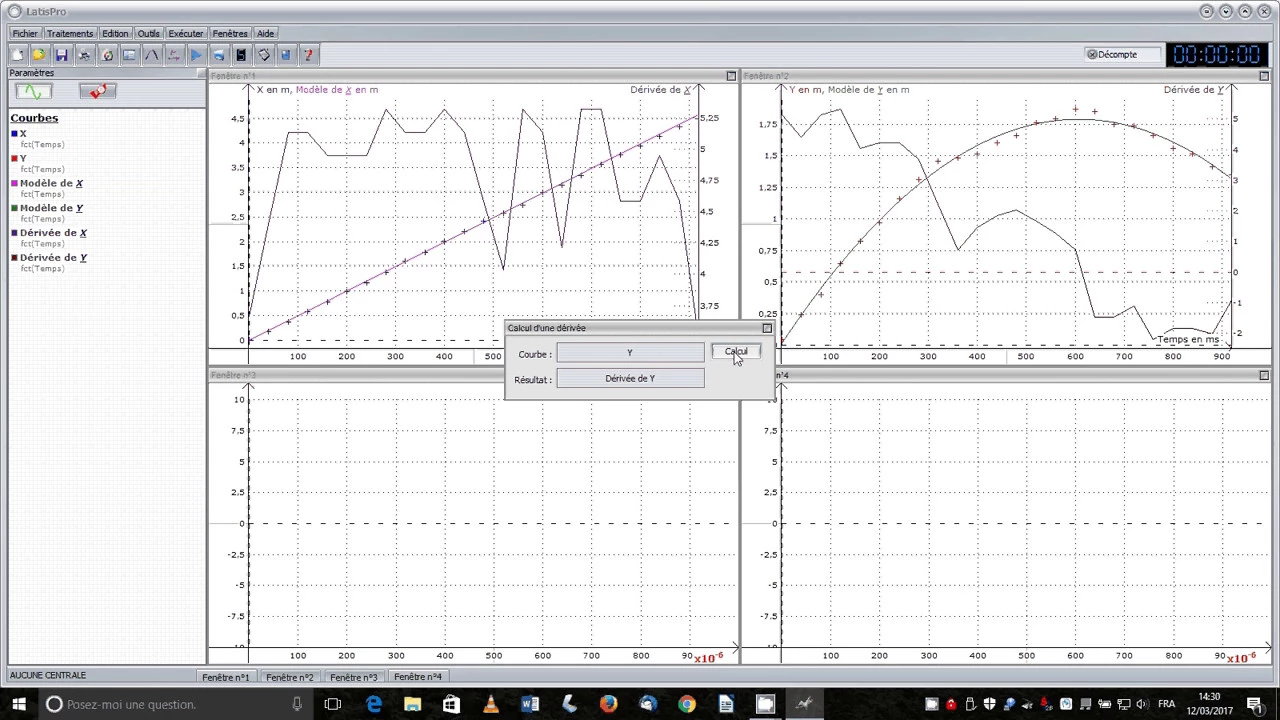The width and height of the screenshot is (1280, 720).
Task: Switch to the Fenêtre n°3 tab
Action: point(353,677)
